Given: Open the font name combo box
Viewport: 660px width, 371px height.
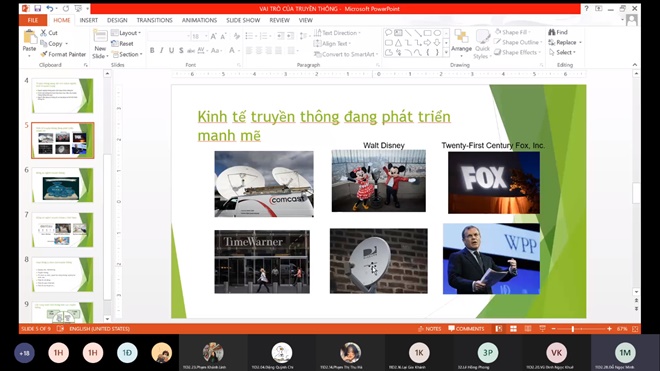Looking at the screenshot, I should 169,37.
